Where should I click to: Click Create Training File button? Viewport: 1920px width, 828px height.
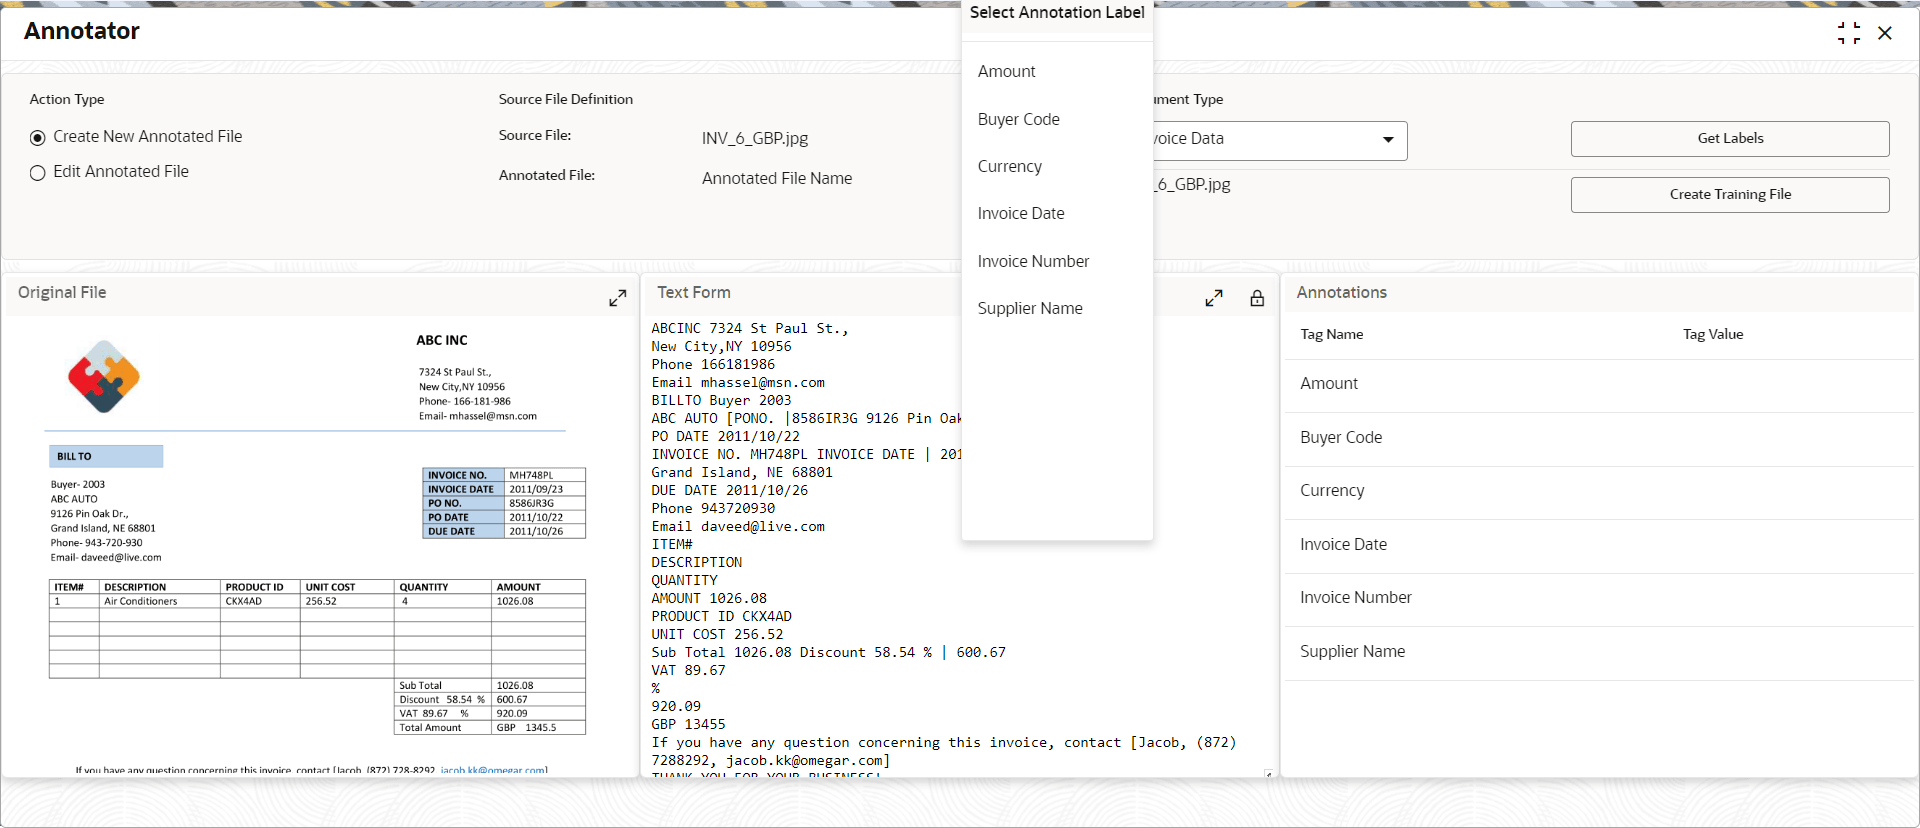[x=1730, y=195]
